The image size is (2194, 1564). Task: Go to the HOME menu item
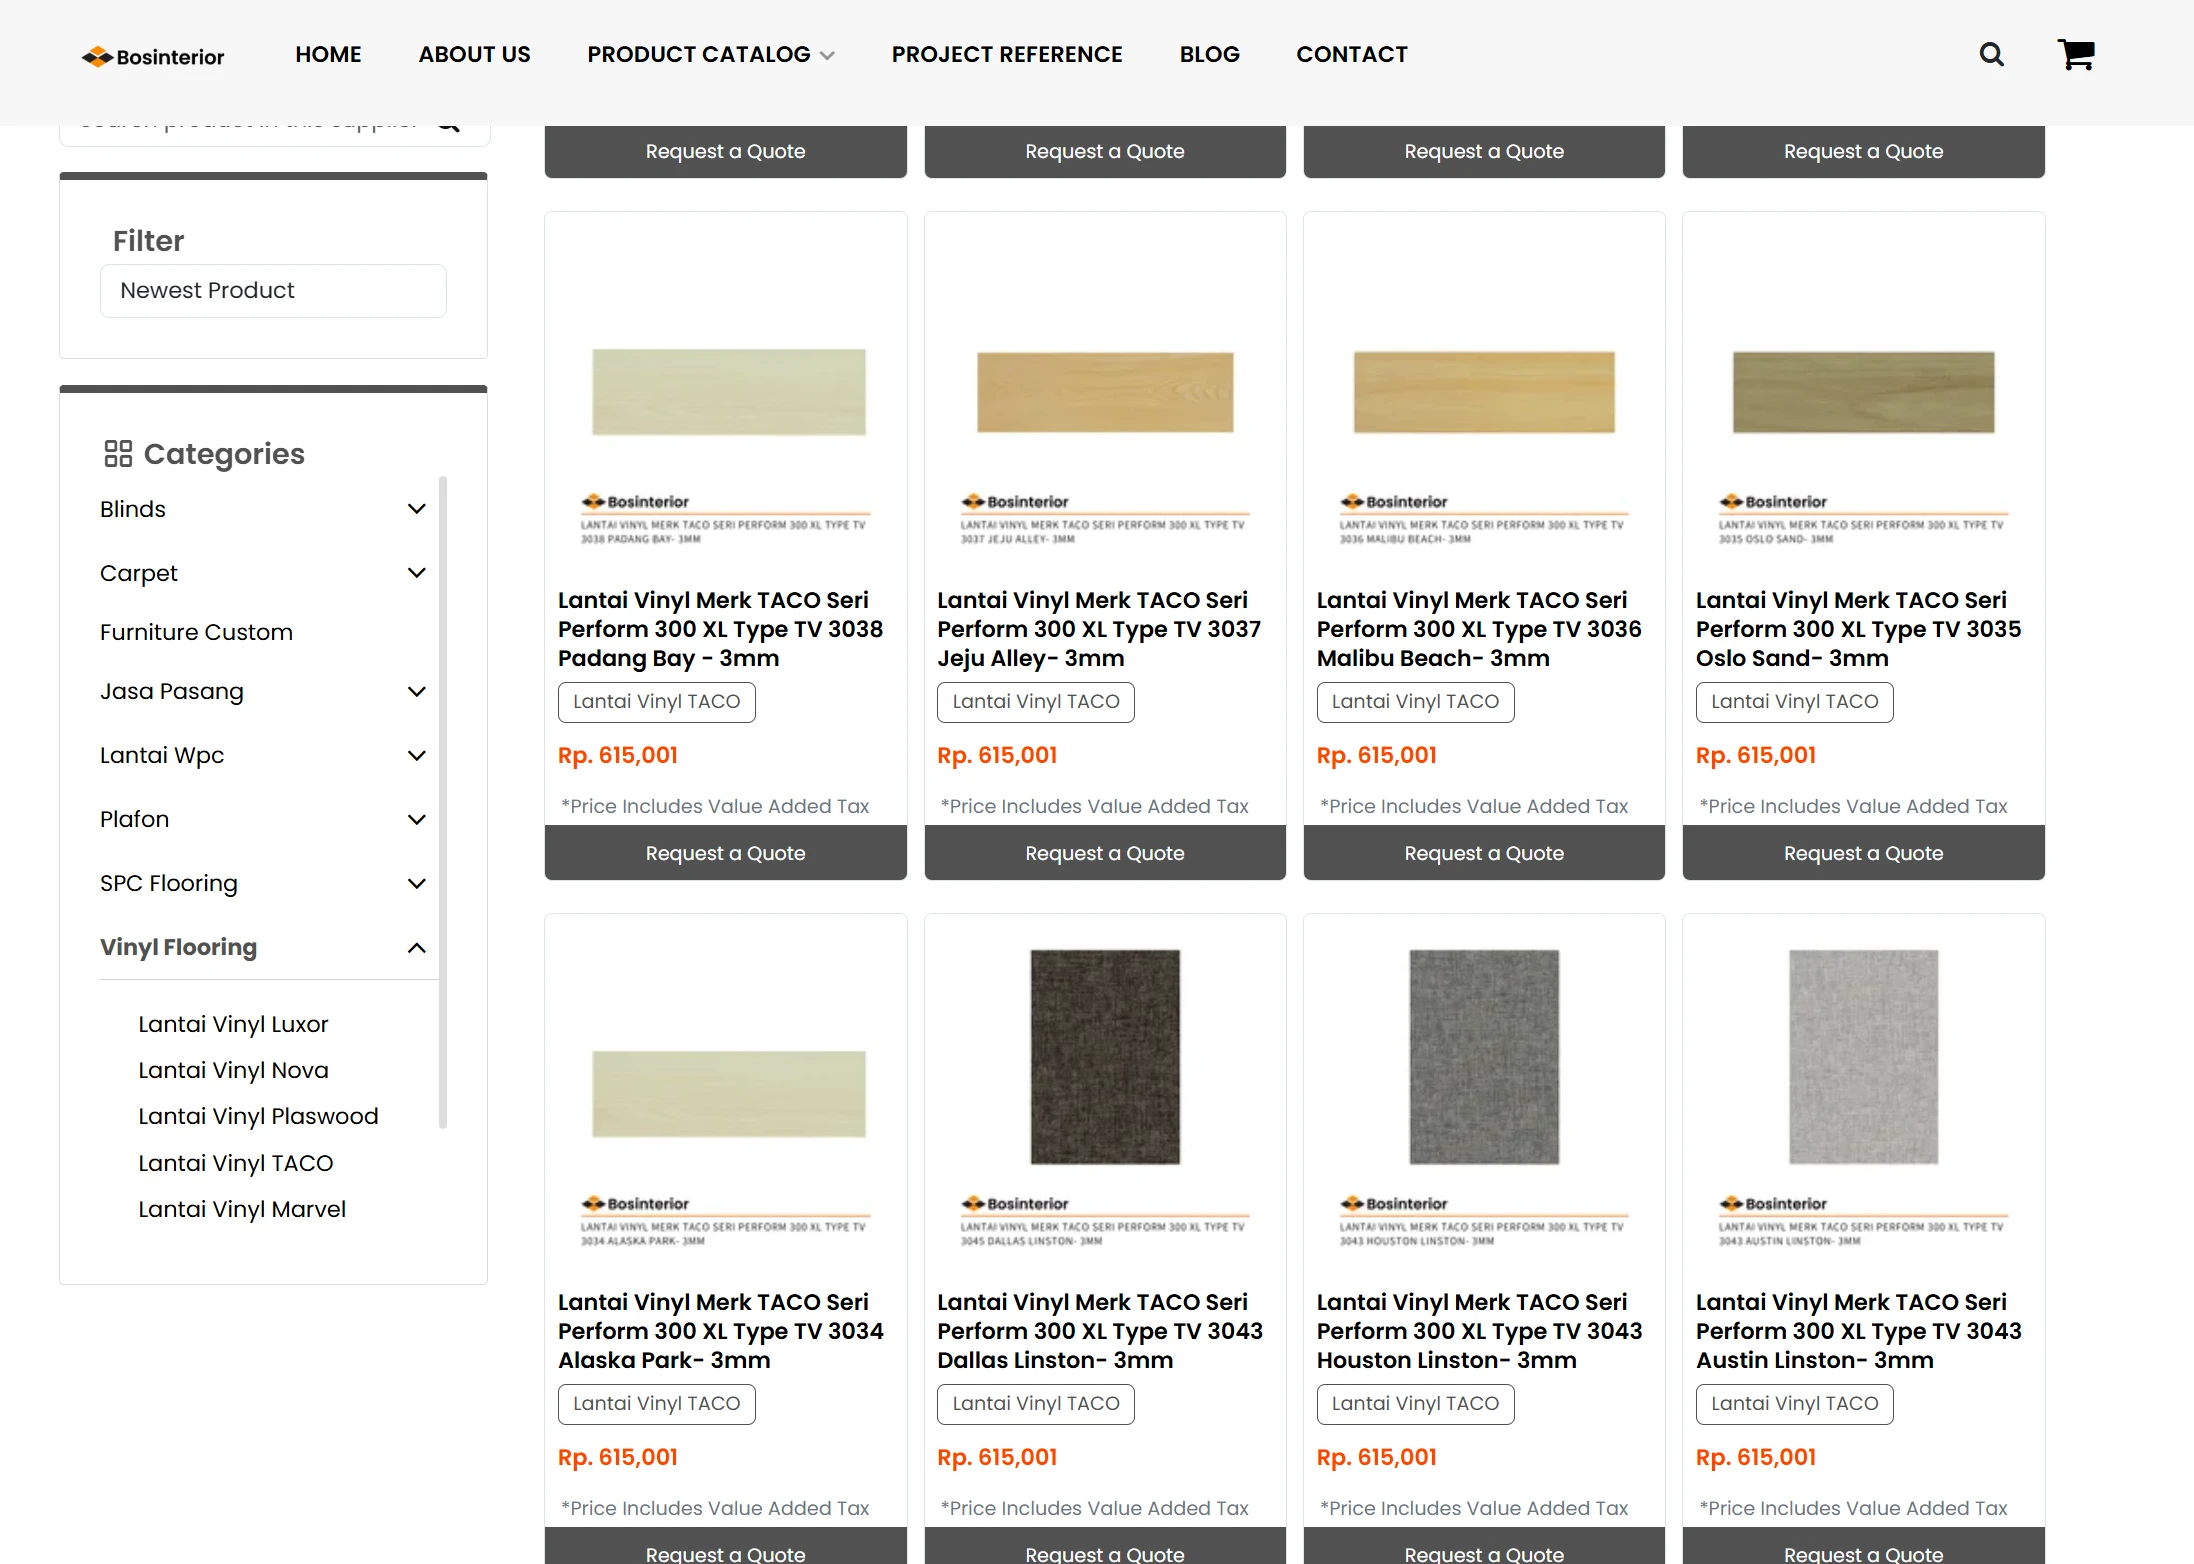click(x=328, y=54)
